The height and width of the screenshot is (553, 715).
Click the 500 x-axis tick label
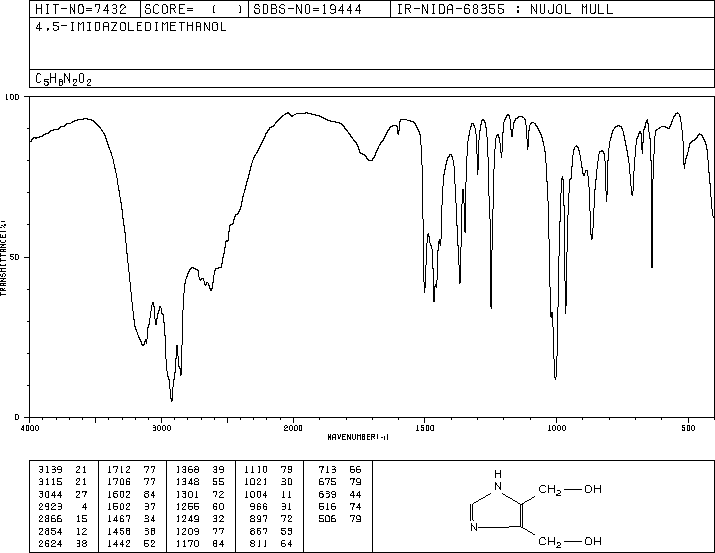(688, 428)
